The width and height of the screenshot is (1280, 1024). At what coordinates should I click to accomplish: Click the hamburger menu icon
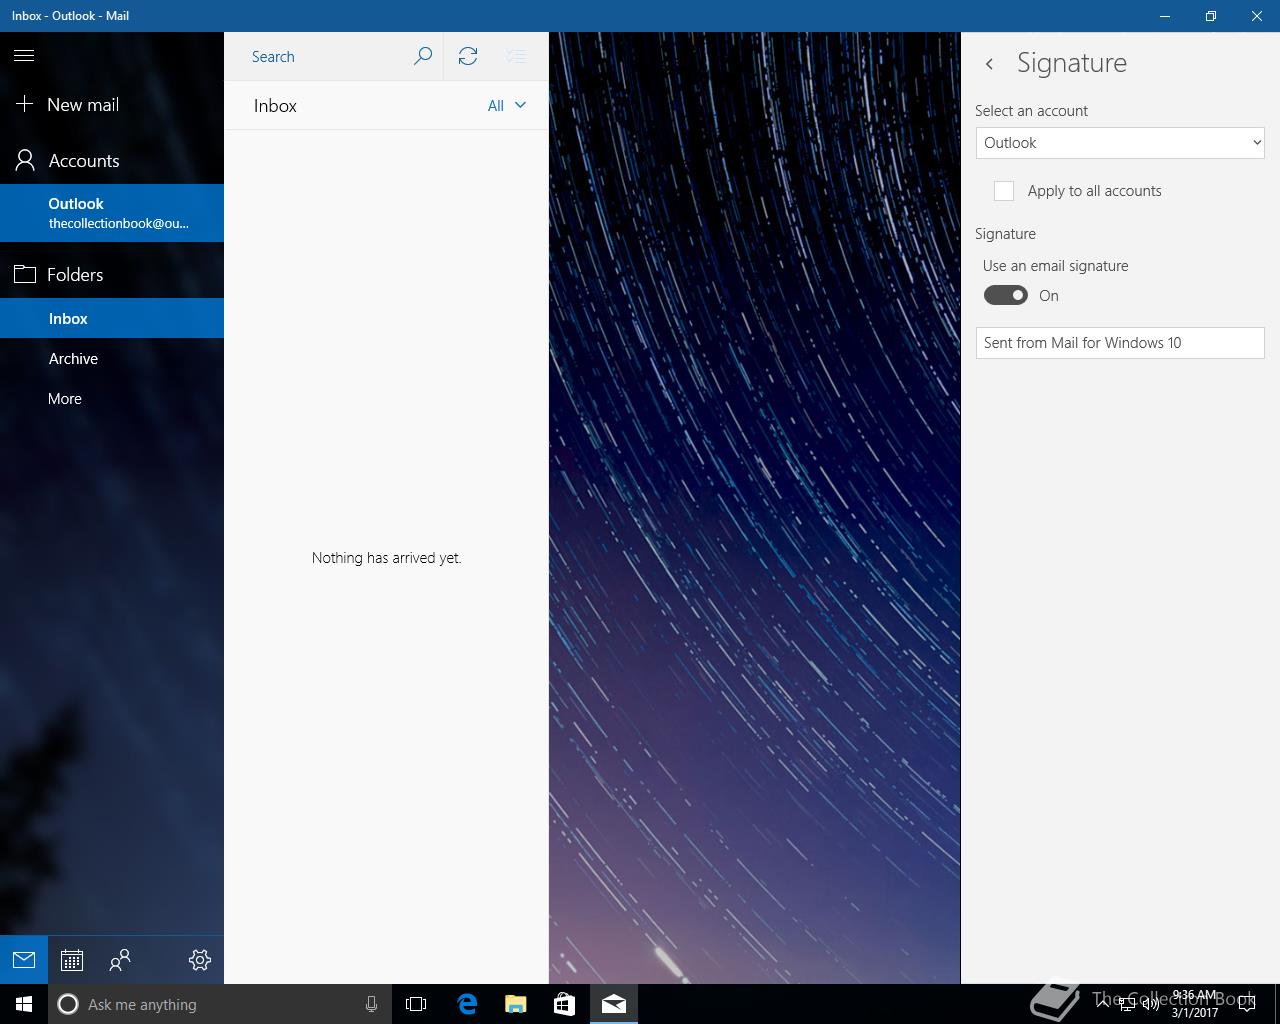click(24, 56)
